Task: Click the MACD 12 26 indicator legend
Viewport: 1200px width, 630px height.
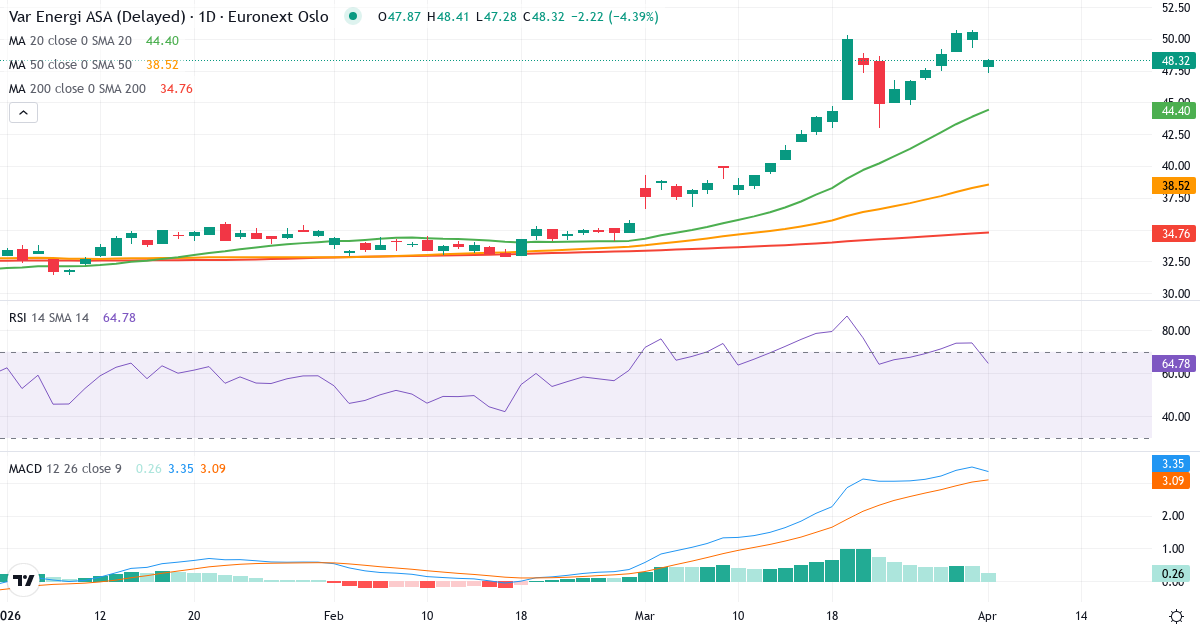Action: click(65, 468)
